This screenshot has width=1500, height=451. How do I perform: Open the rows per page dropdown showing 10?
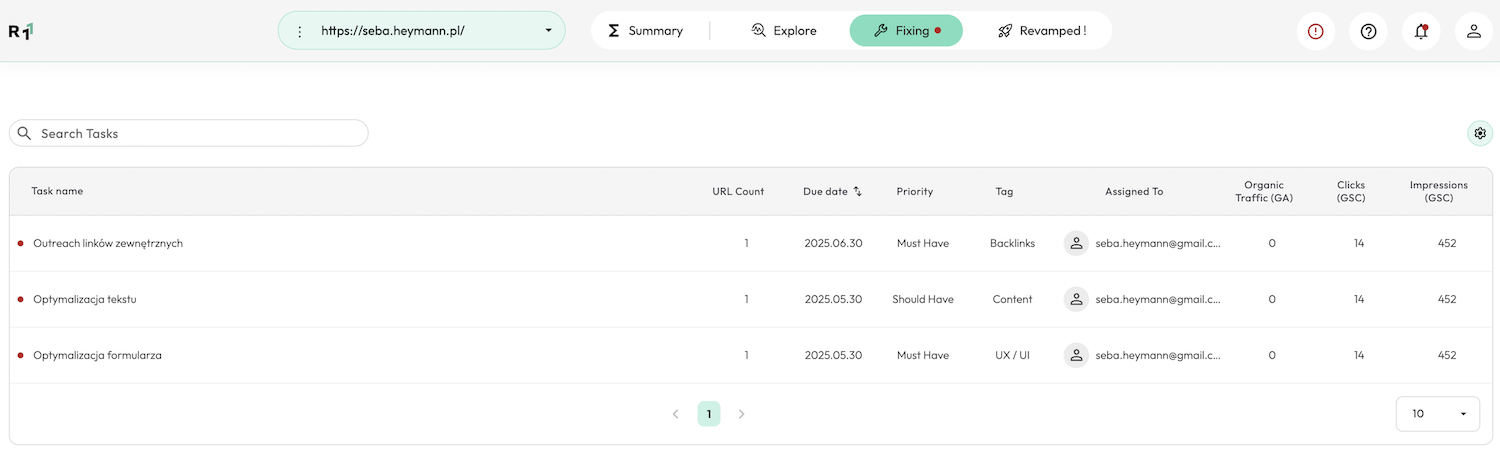click(x=1437, y=413)
